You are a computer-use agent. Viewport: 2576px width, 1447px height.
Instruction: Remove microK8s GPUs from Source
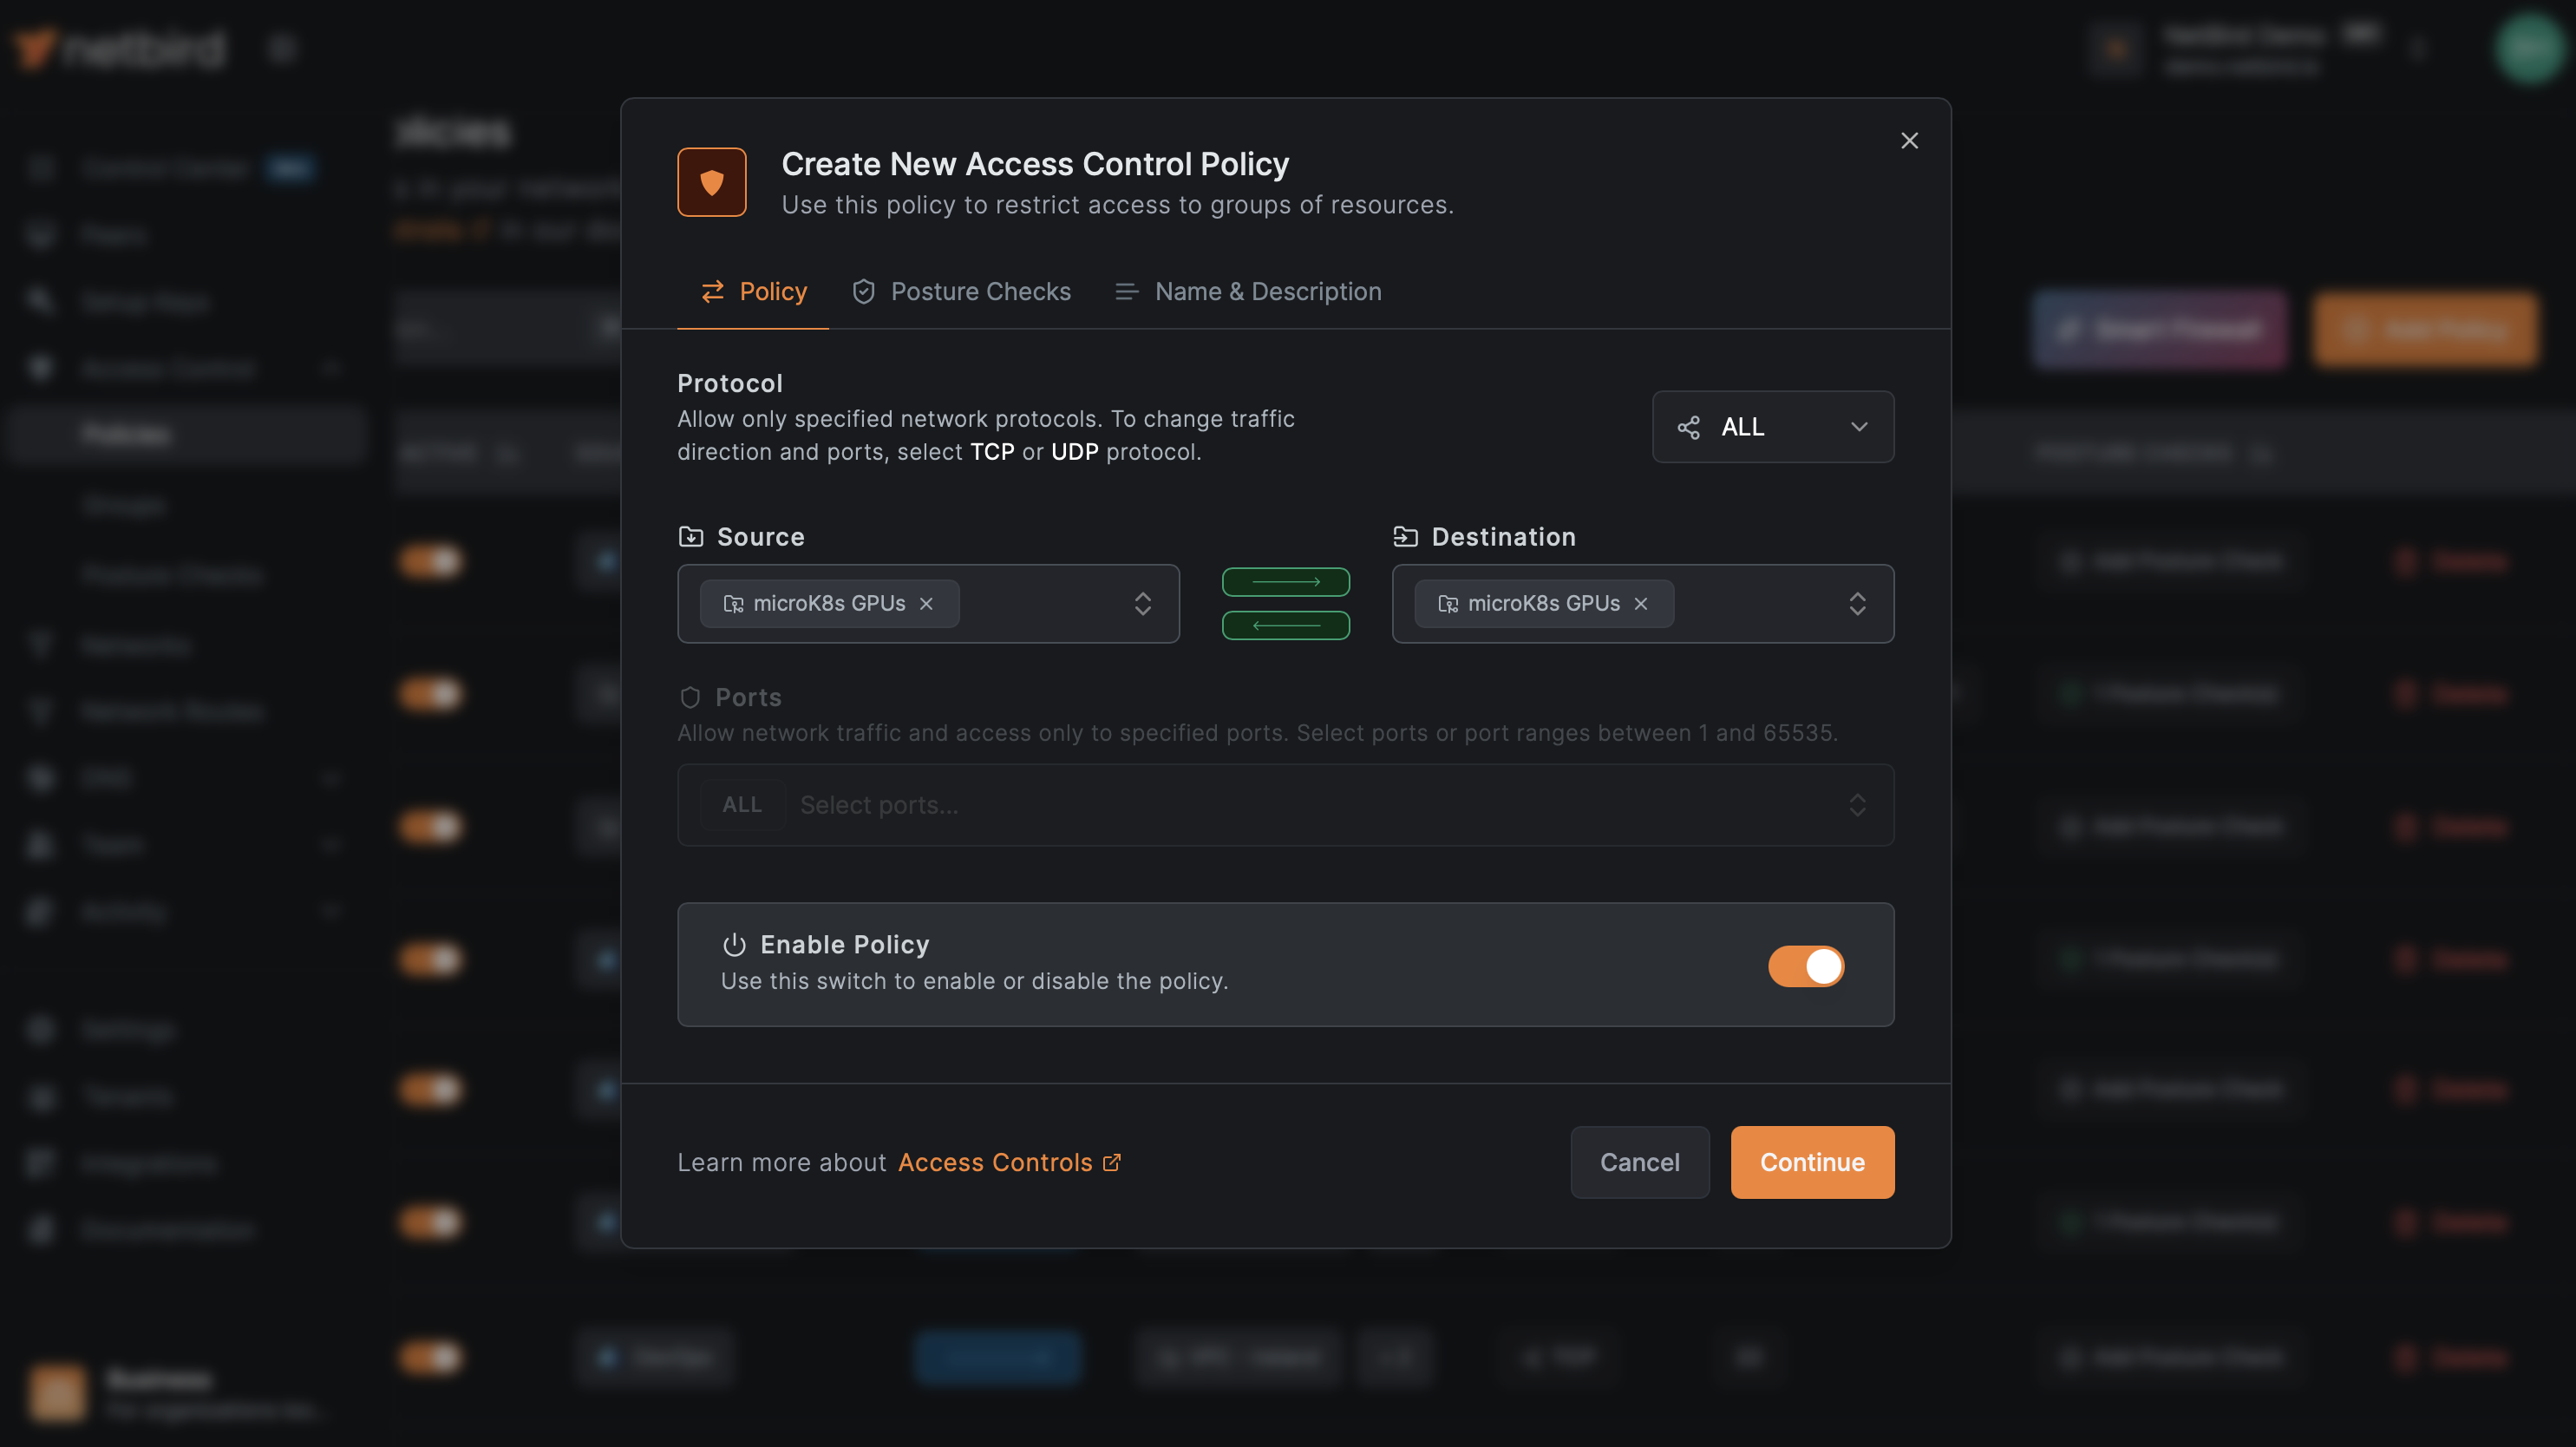(x=926, y=604)
